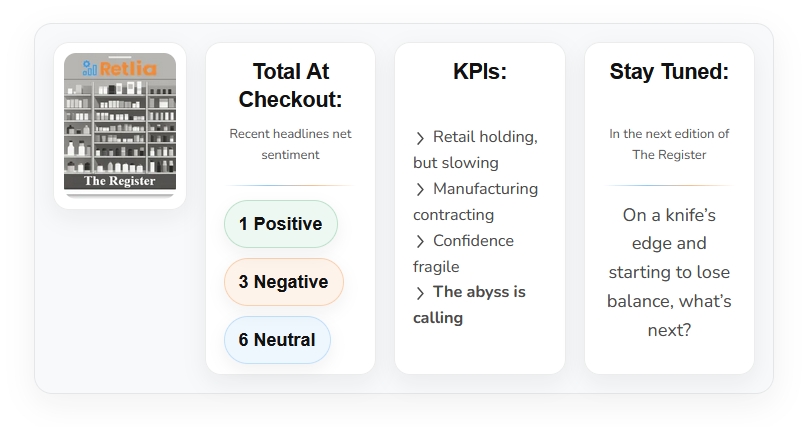Image resolution: width=806 pixels, height=427 pixels.
Task: Click the orange Retlia brand name
Action: [128, 69]
